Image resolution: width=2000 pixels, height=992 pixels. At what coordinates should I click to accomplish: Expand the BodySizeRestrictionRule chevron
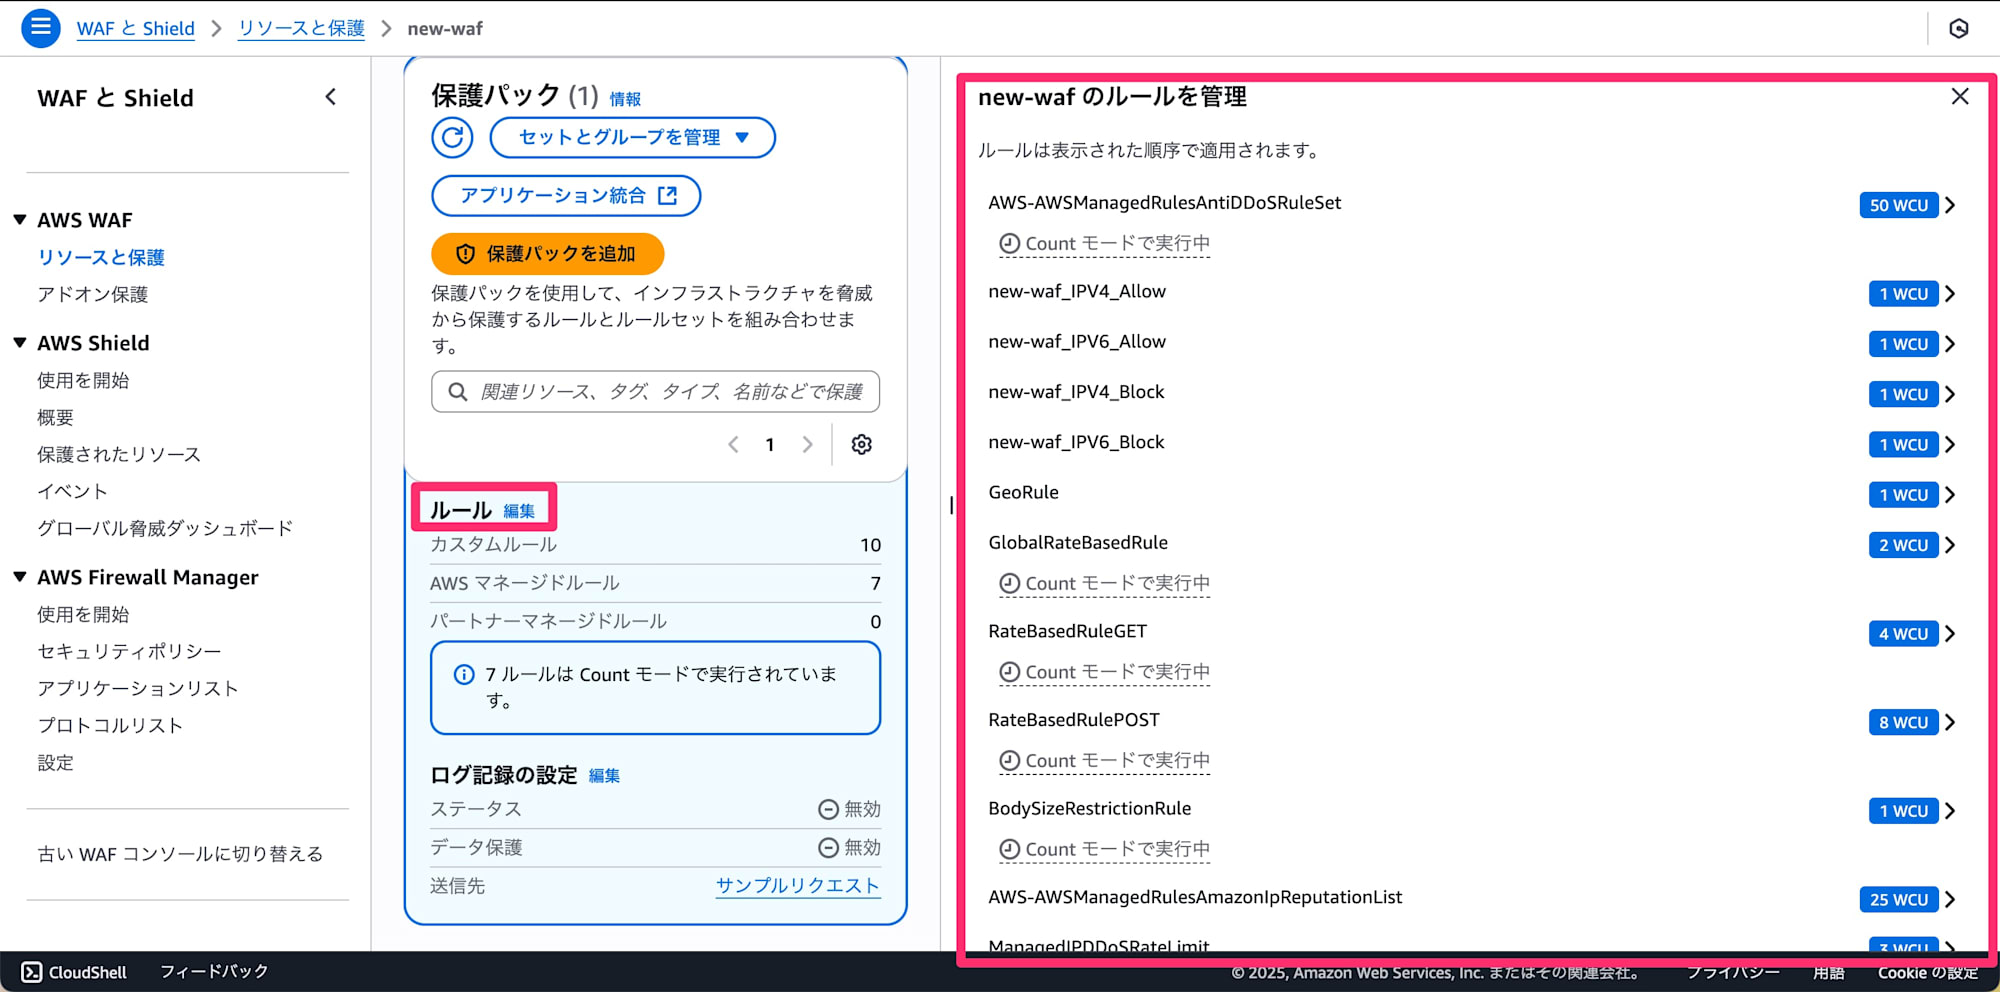coord(1950,811)
